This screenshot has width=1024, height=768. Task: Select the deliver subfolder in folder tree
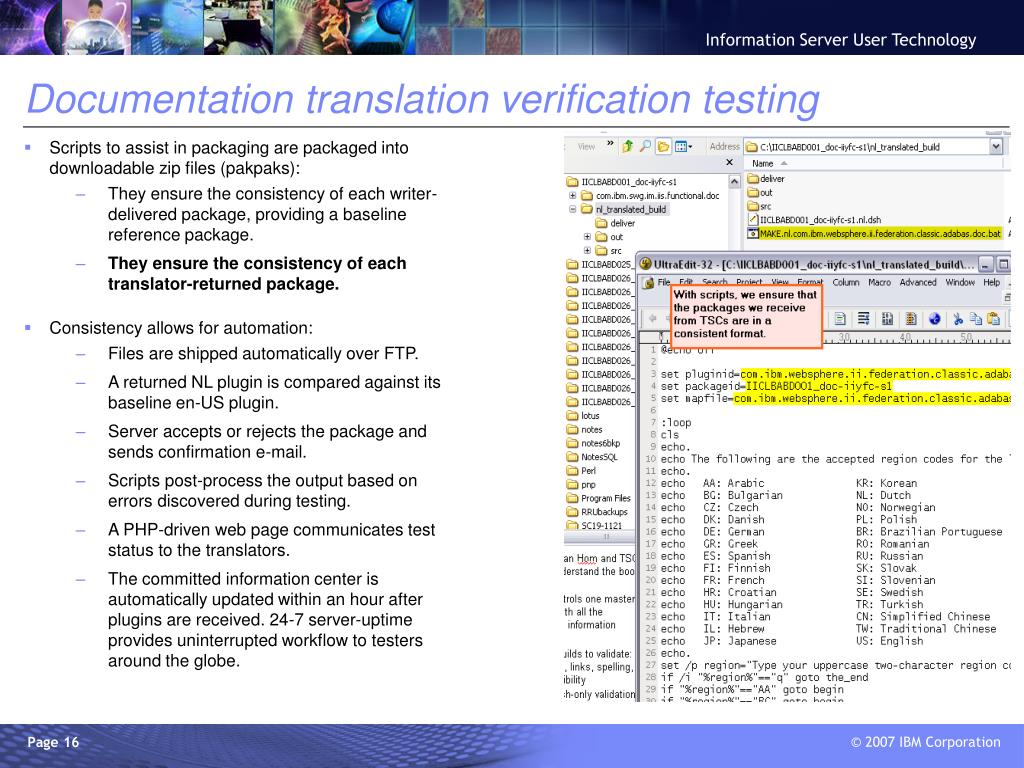tap(615, 223)
